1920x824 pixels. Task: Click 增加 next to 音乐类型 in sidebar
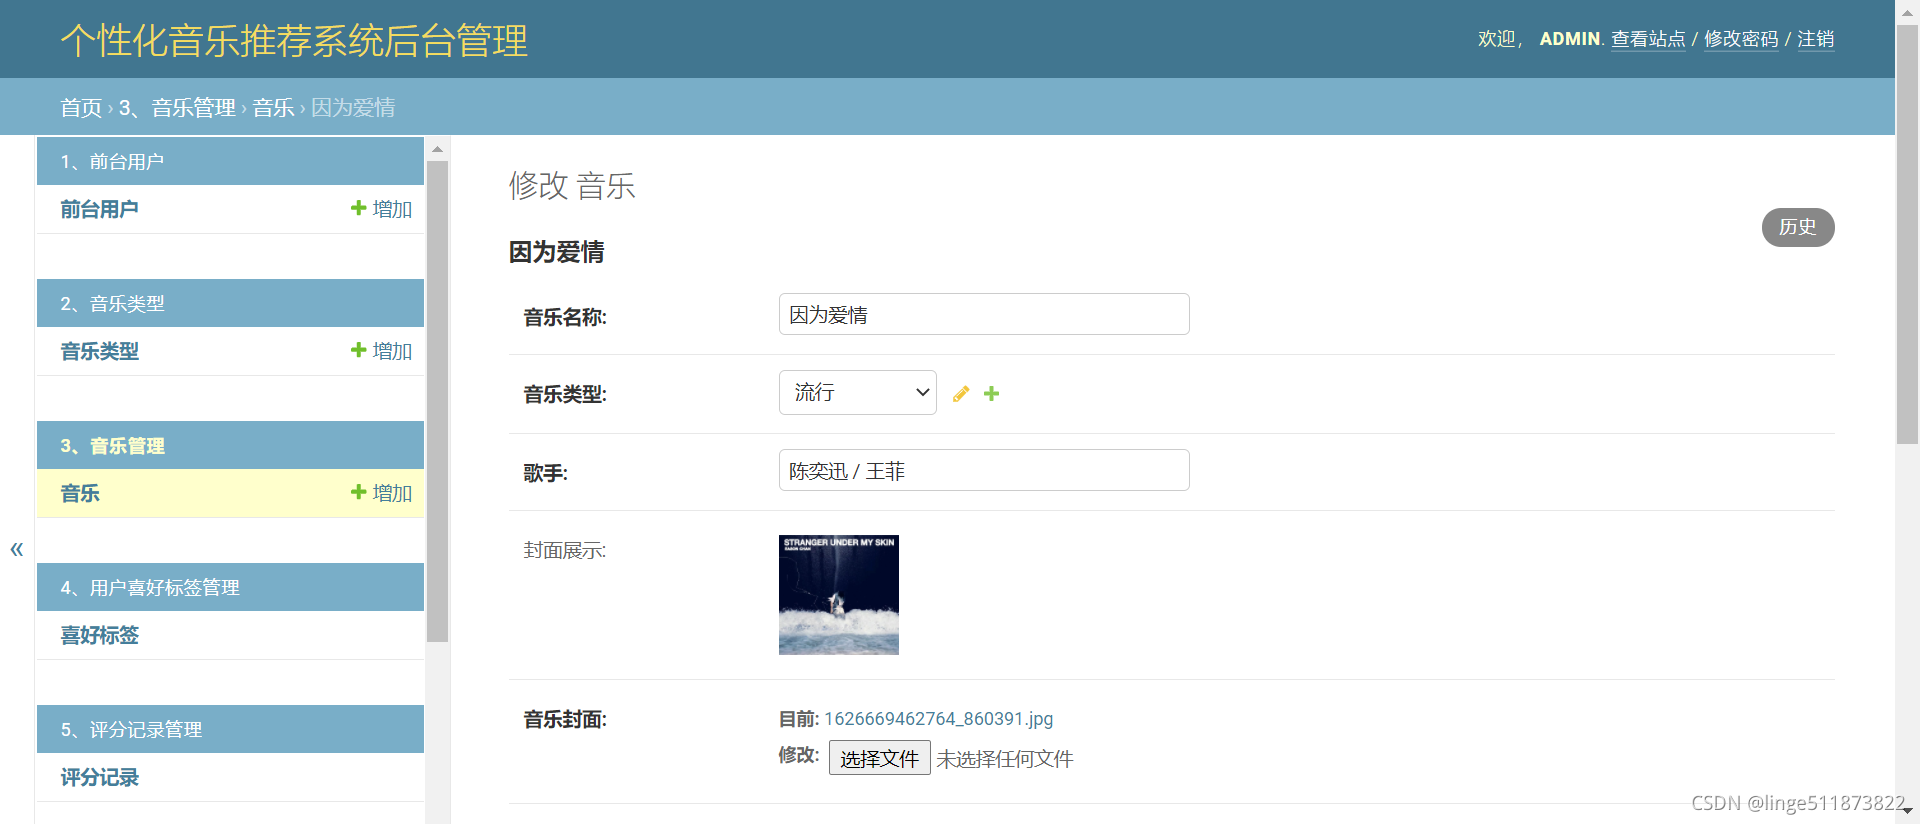(x=381, y=351)
